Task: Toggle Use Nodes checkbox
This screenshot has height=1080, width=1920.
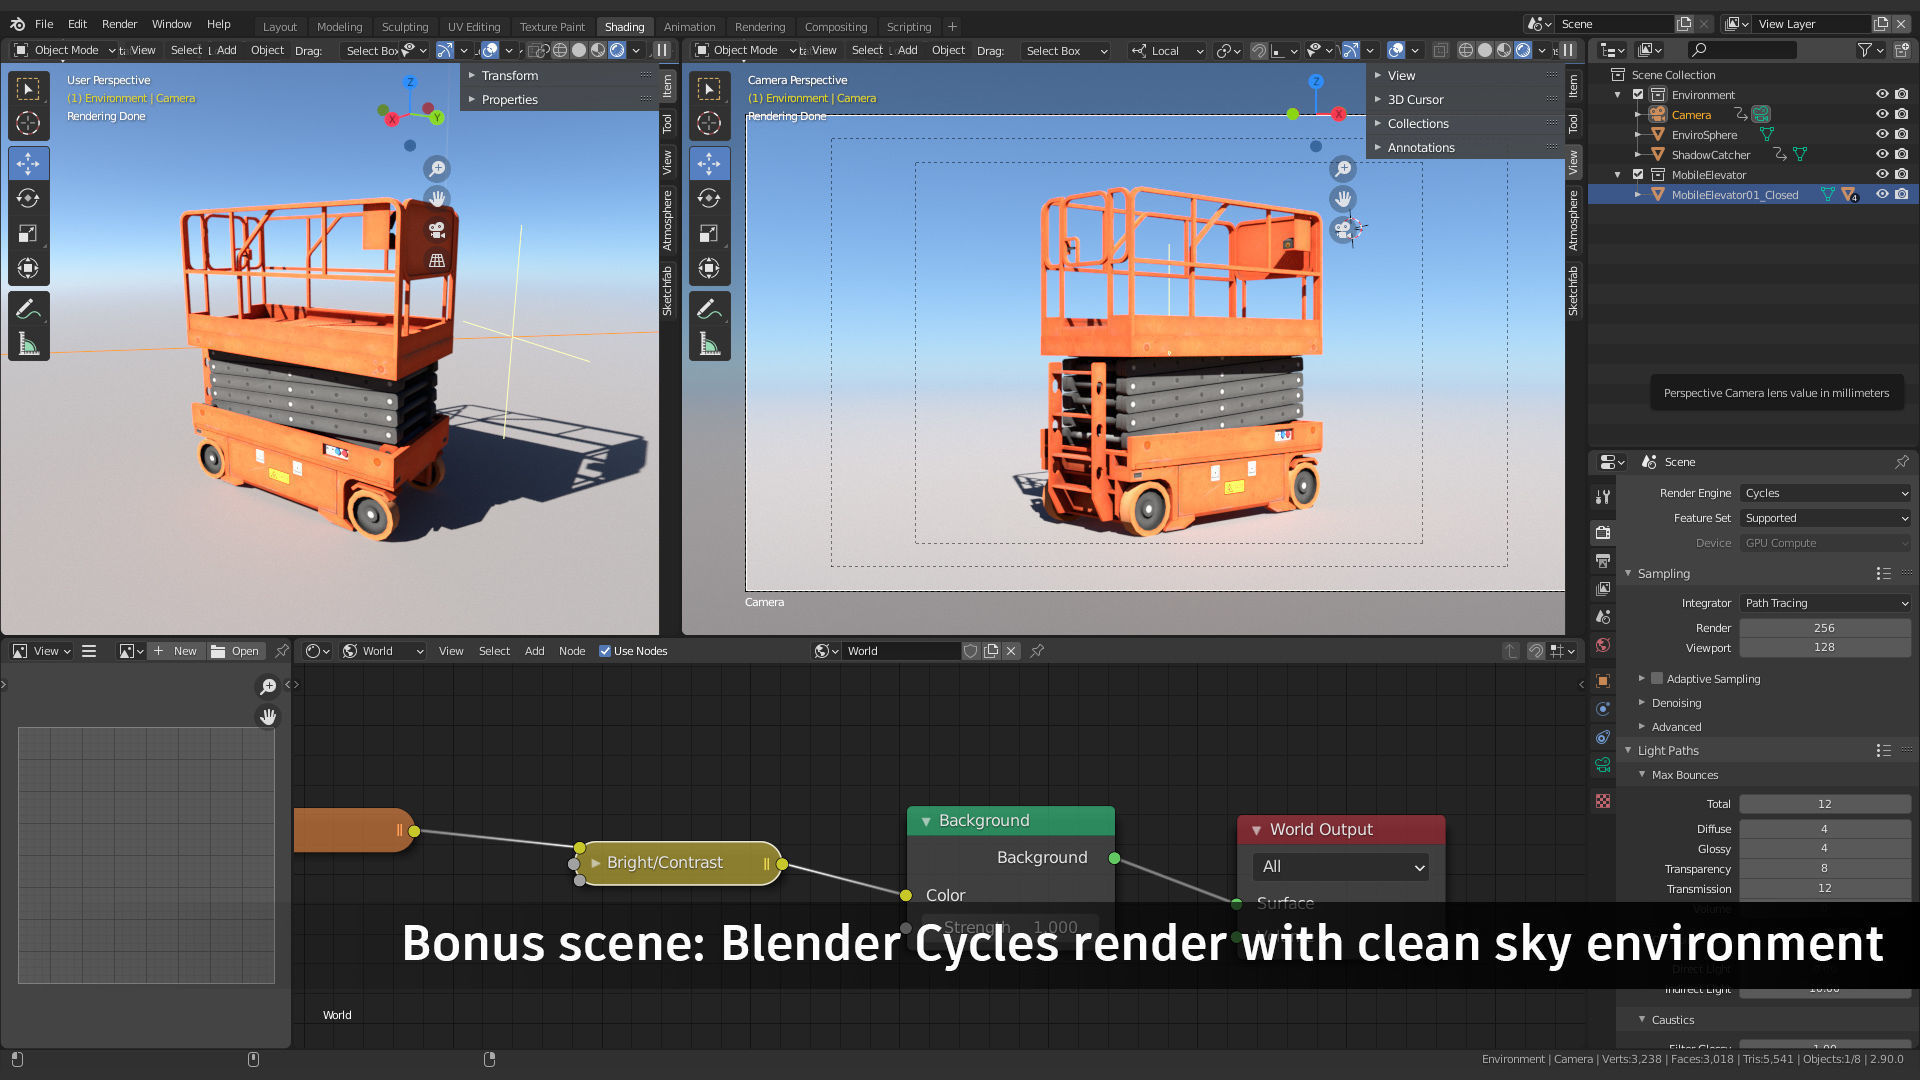Action: pos(605,651)
